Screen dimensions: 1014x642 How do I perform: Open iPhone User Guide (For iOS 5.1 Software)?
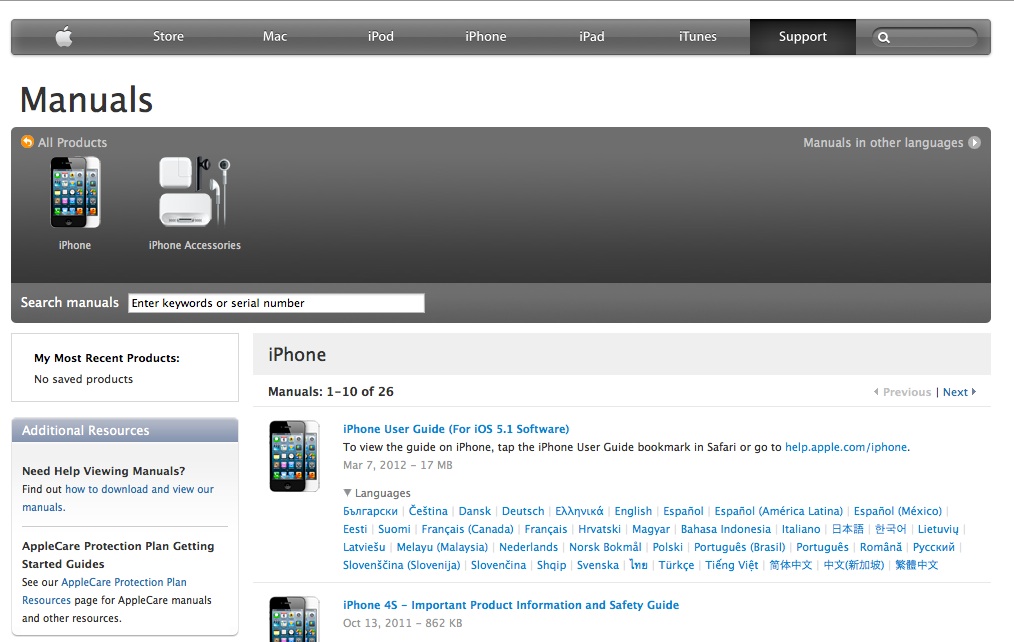(456, 429)
